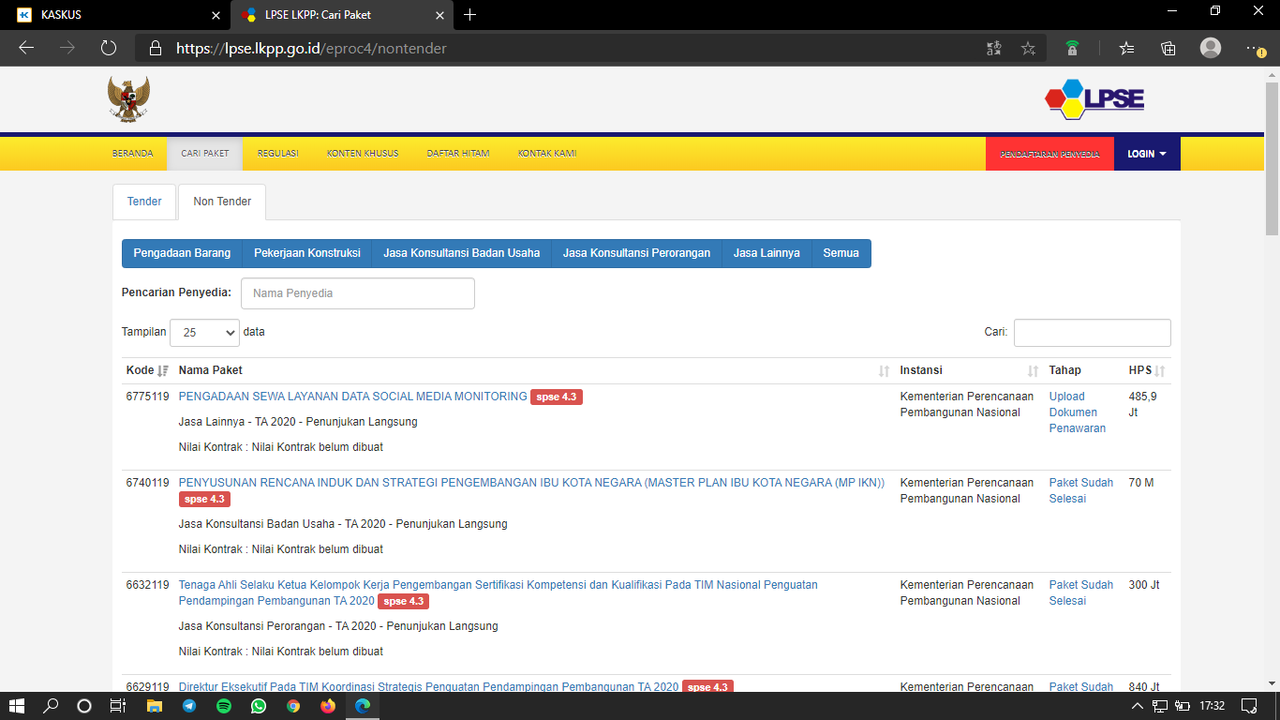Open the green lock VPN extension icon

pos(1072,47)
